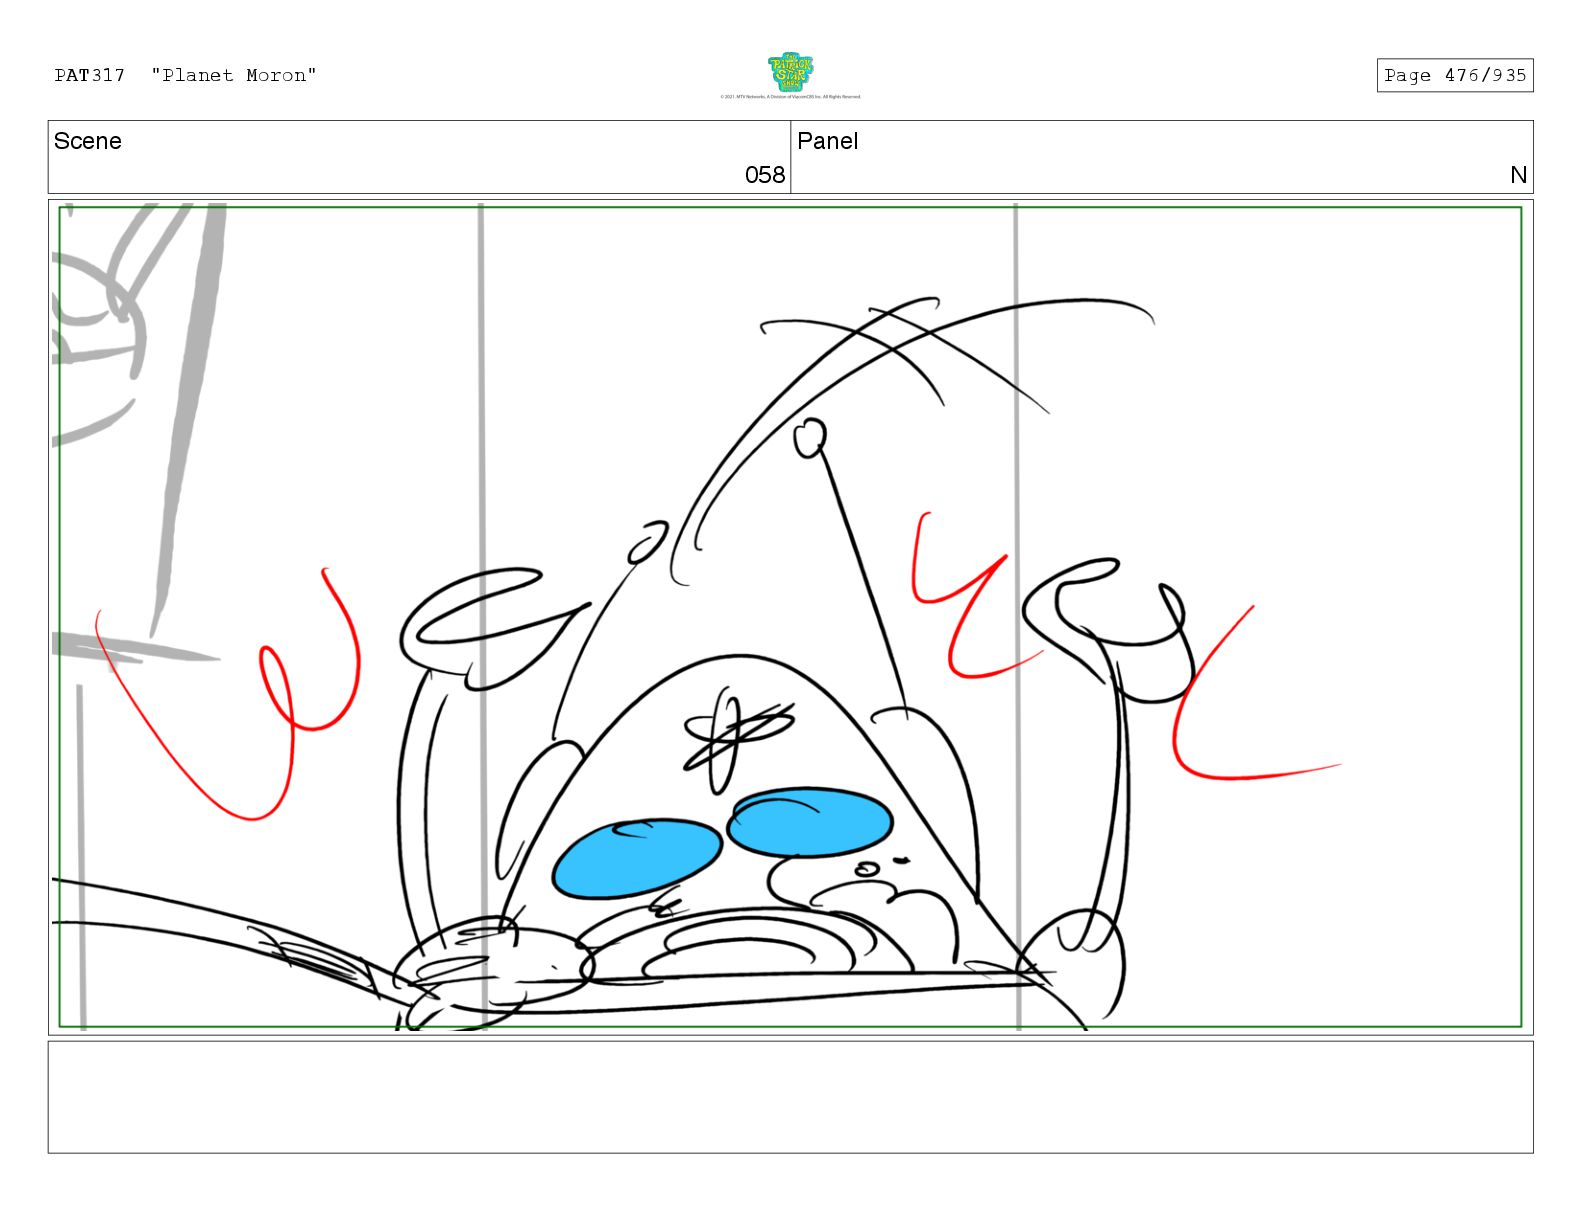Click the storyboard drawing panel
Viewport: 1582px width, 1225px height.
[x=790, y=616]
